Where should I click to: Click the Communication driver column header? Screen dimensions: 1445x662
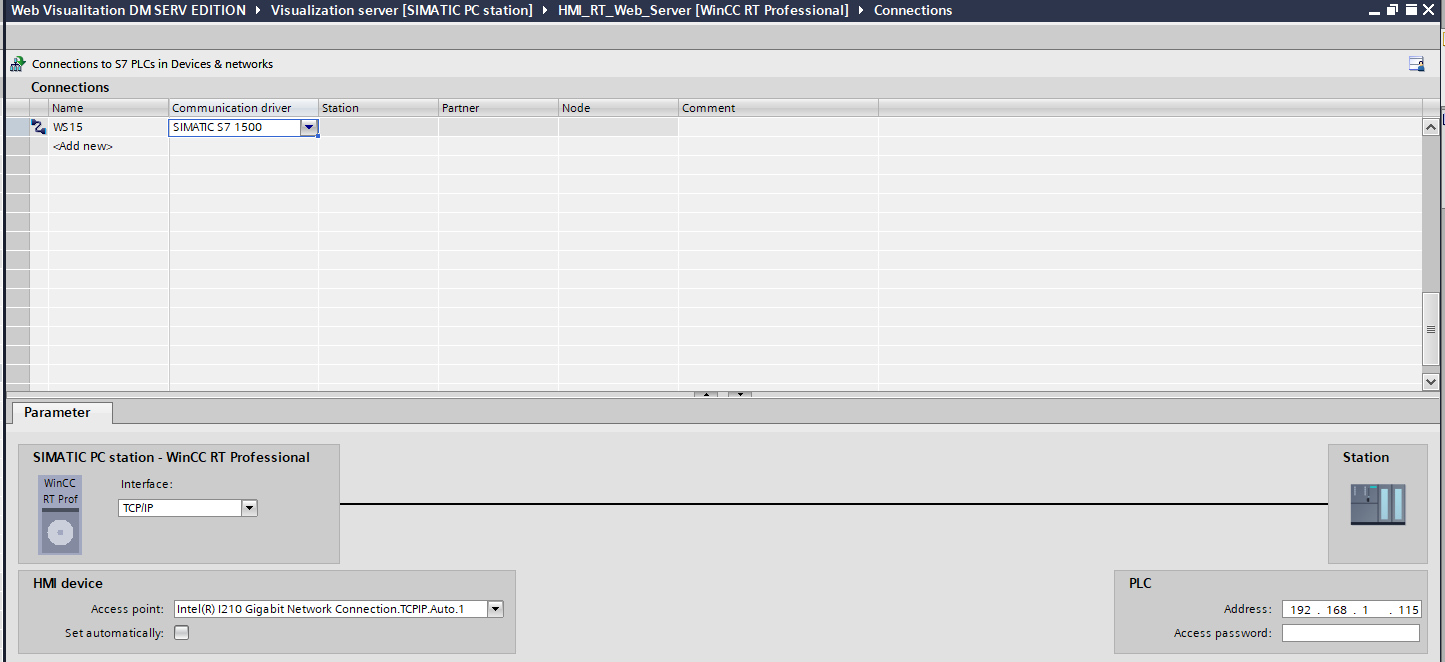tap(243, 108)
